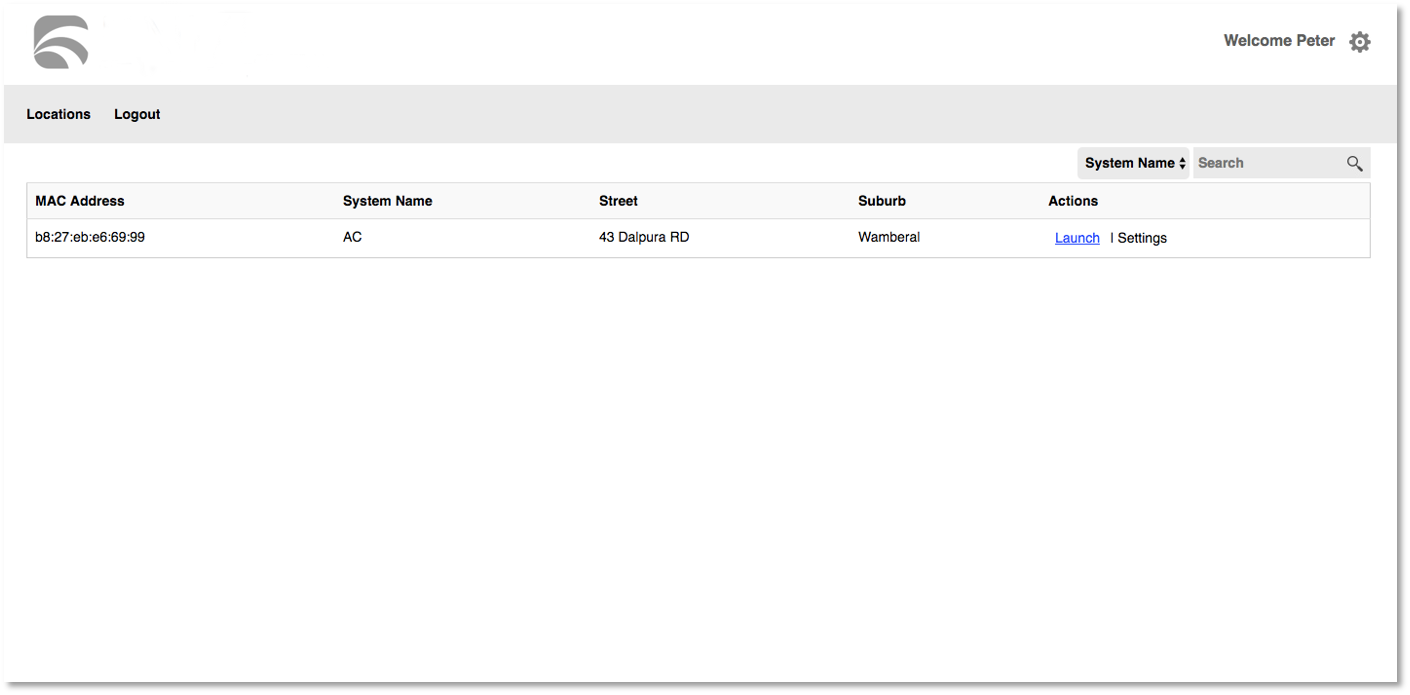This screenshot has width=1410, height=695.
Task: Click the Street column header
Action: 618,201
